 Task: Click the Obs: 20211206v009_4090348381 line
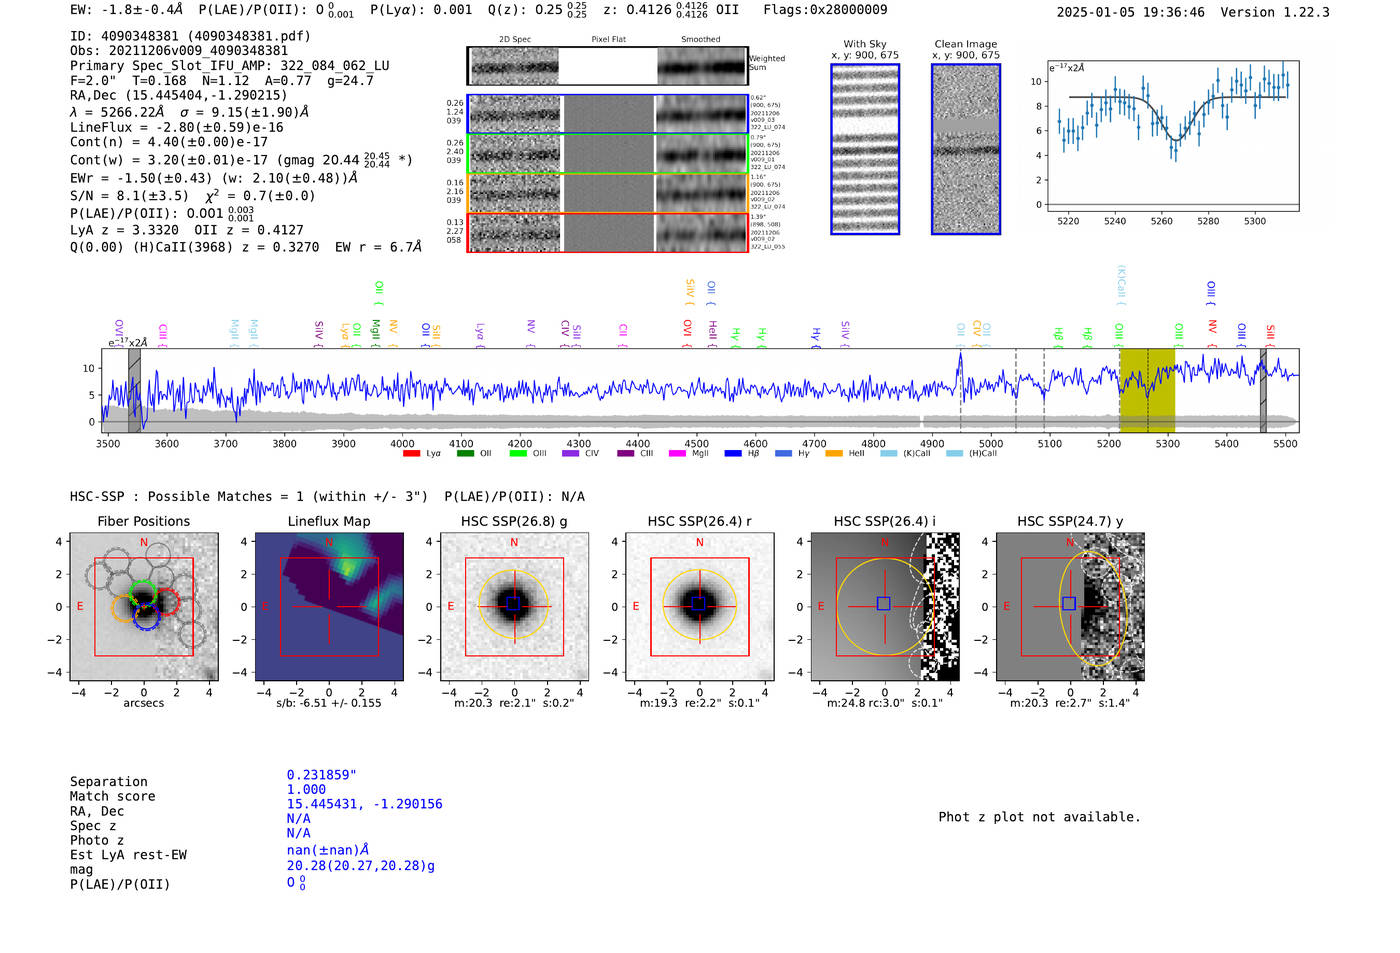click(x=179, y=51)
